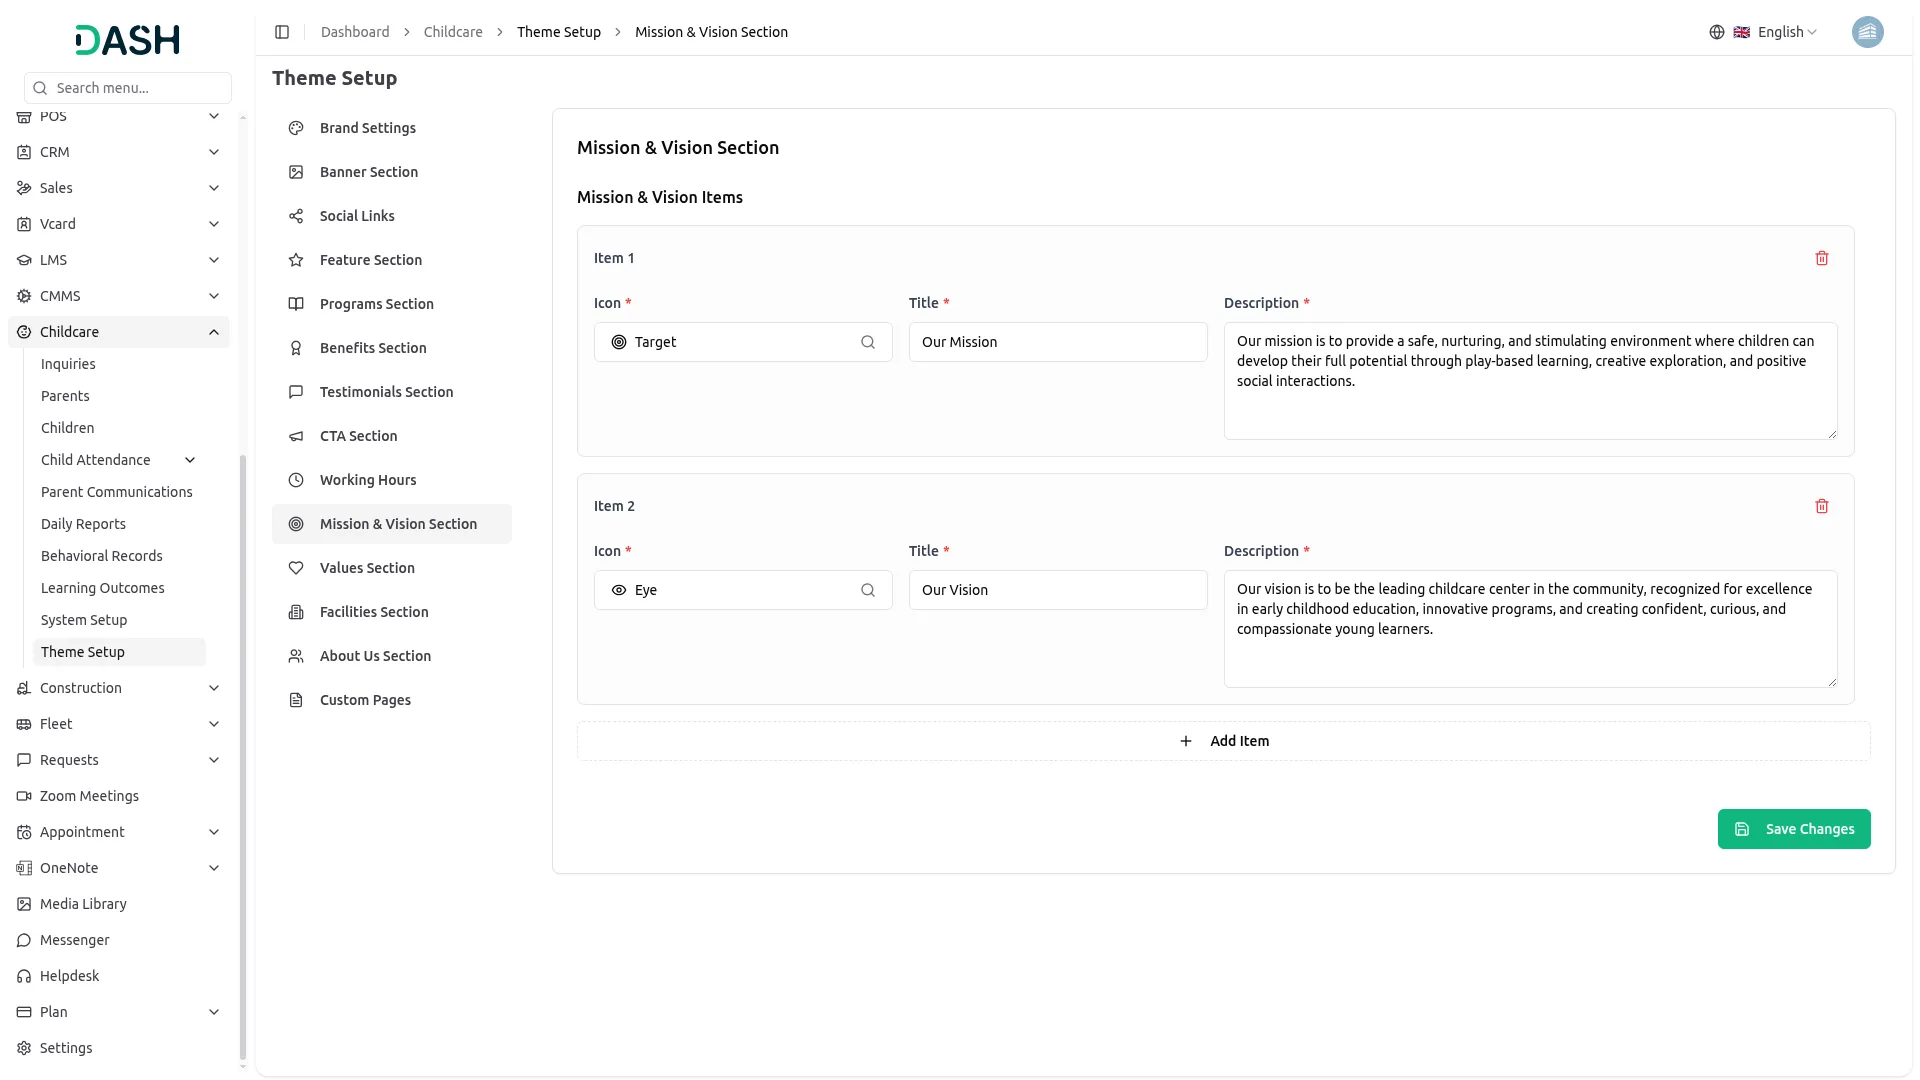Click Add Item button
The image size is (1920, 1080).
click(1223, 741)
